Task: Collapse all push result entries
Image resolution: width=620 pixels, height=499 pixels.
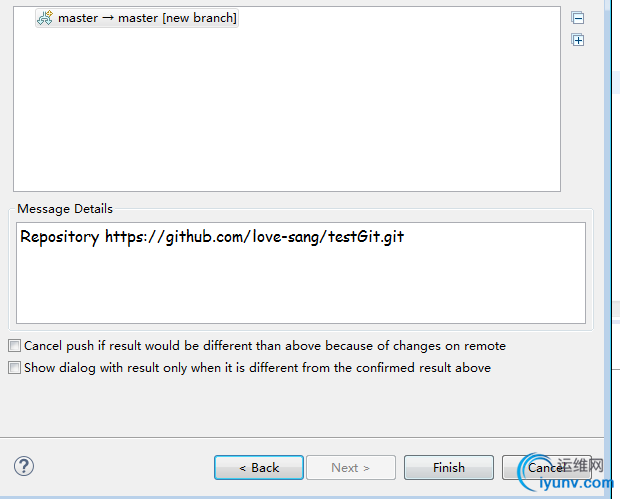Action: (578, 18)
